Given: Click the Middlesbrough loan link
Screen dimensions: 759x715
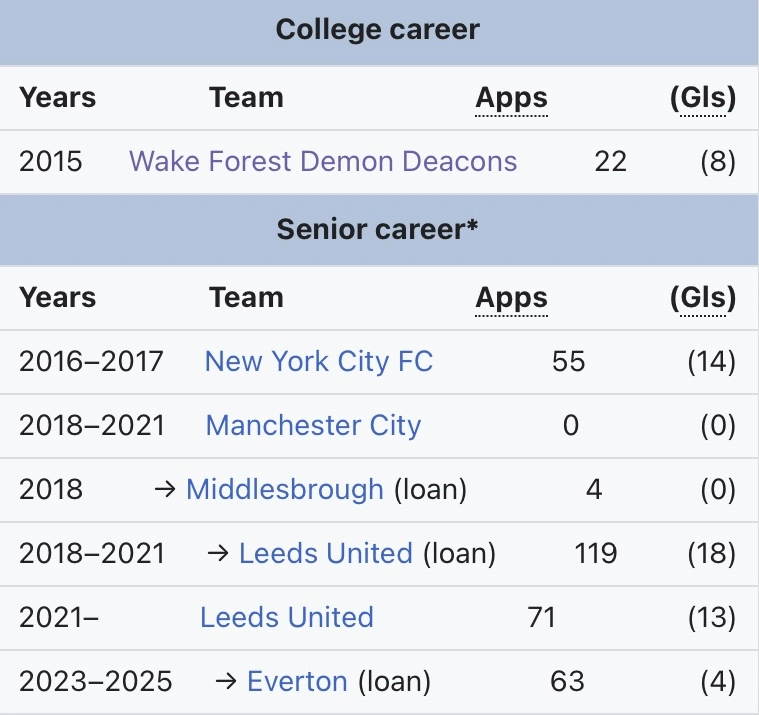Looking at the screenshot, I should click(285, 489).
